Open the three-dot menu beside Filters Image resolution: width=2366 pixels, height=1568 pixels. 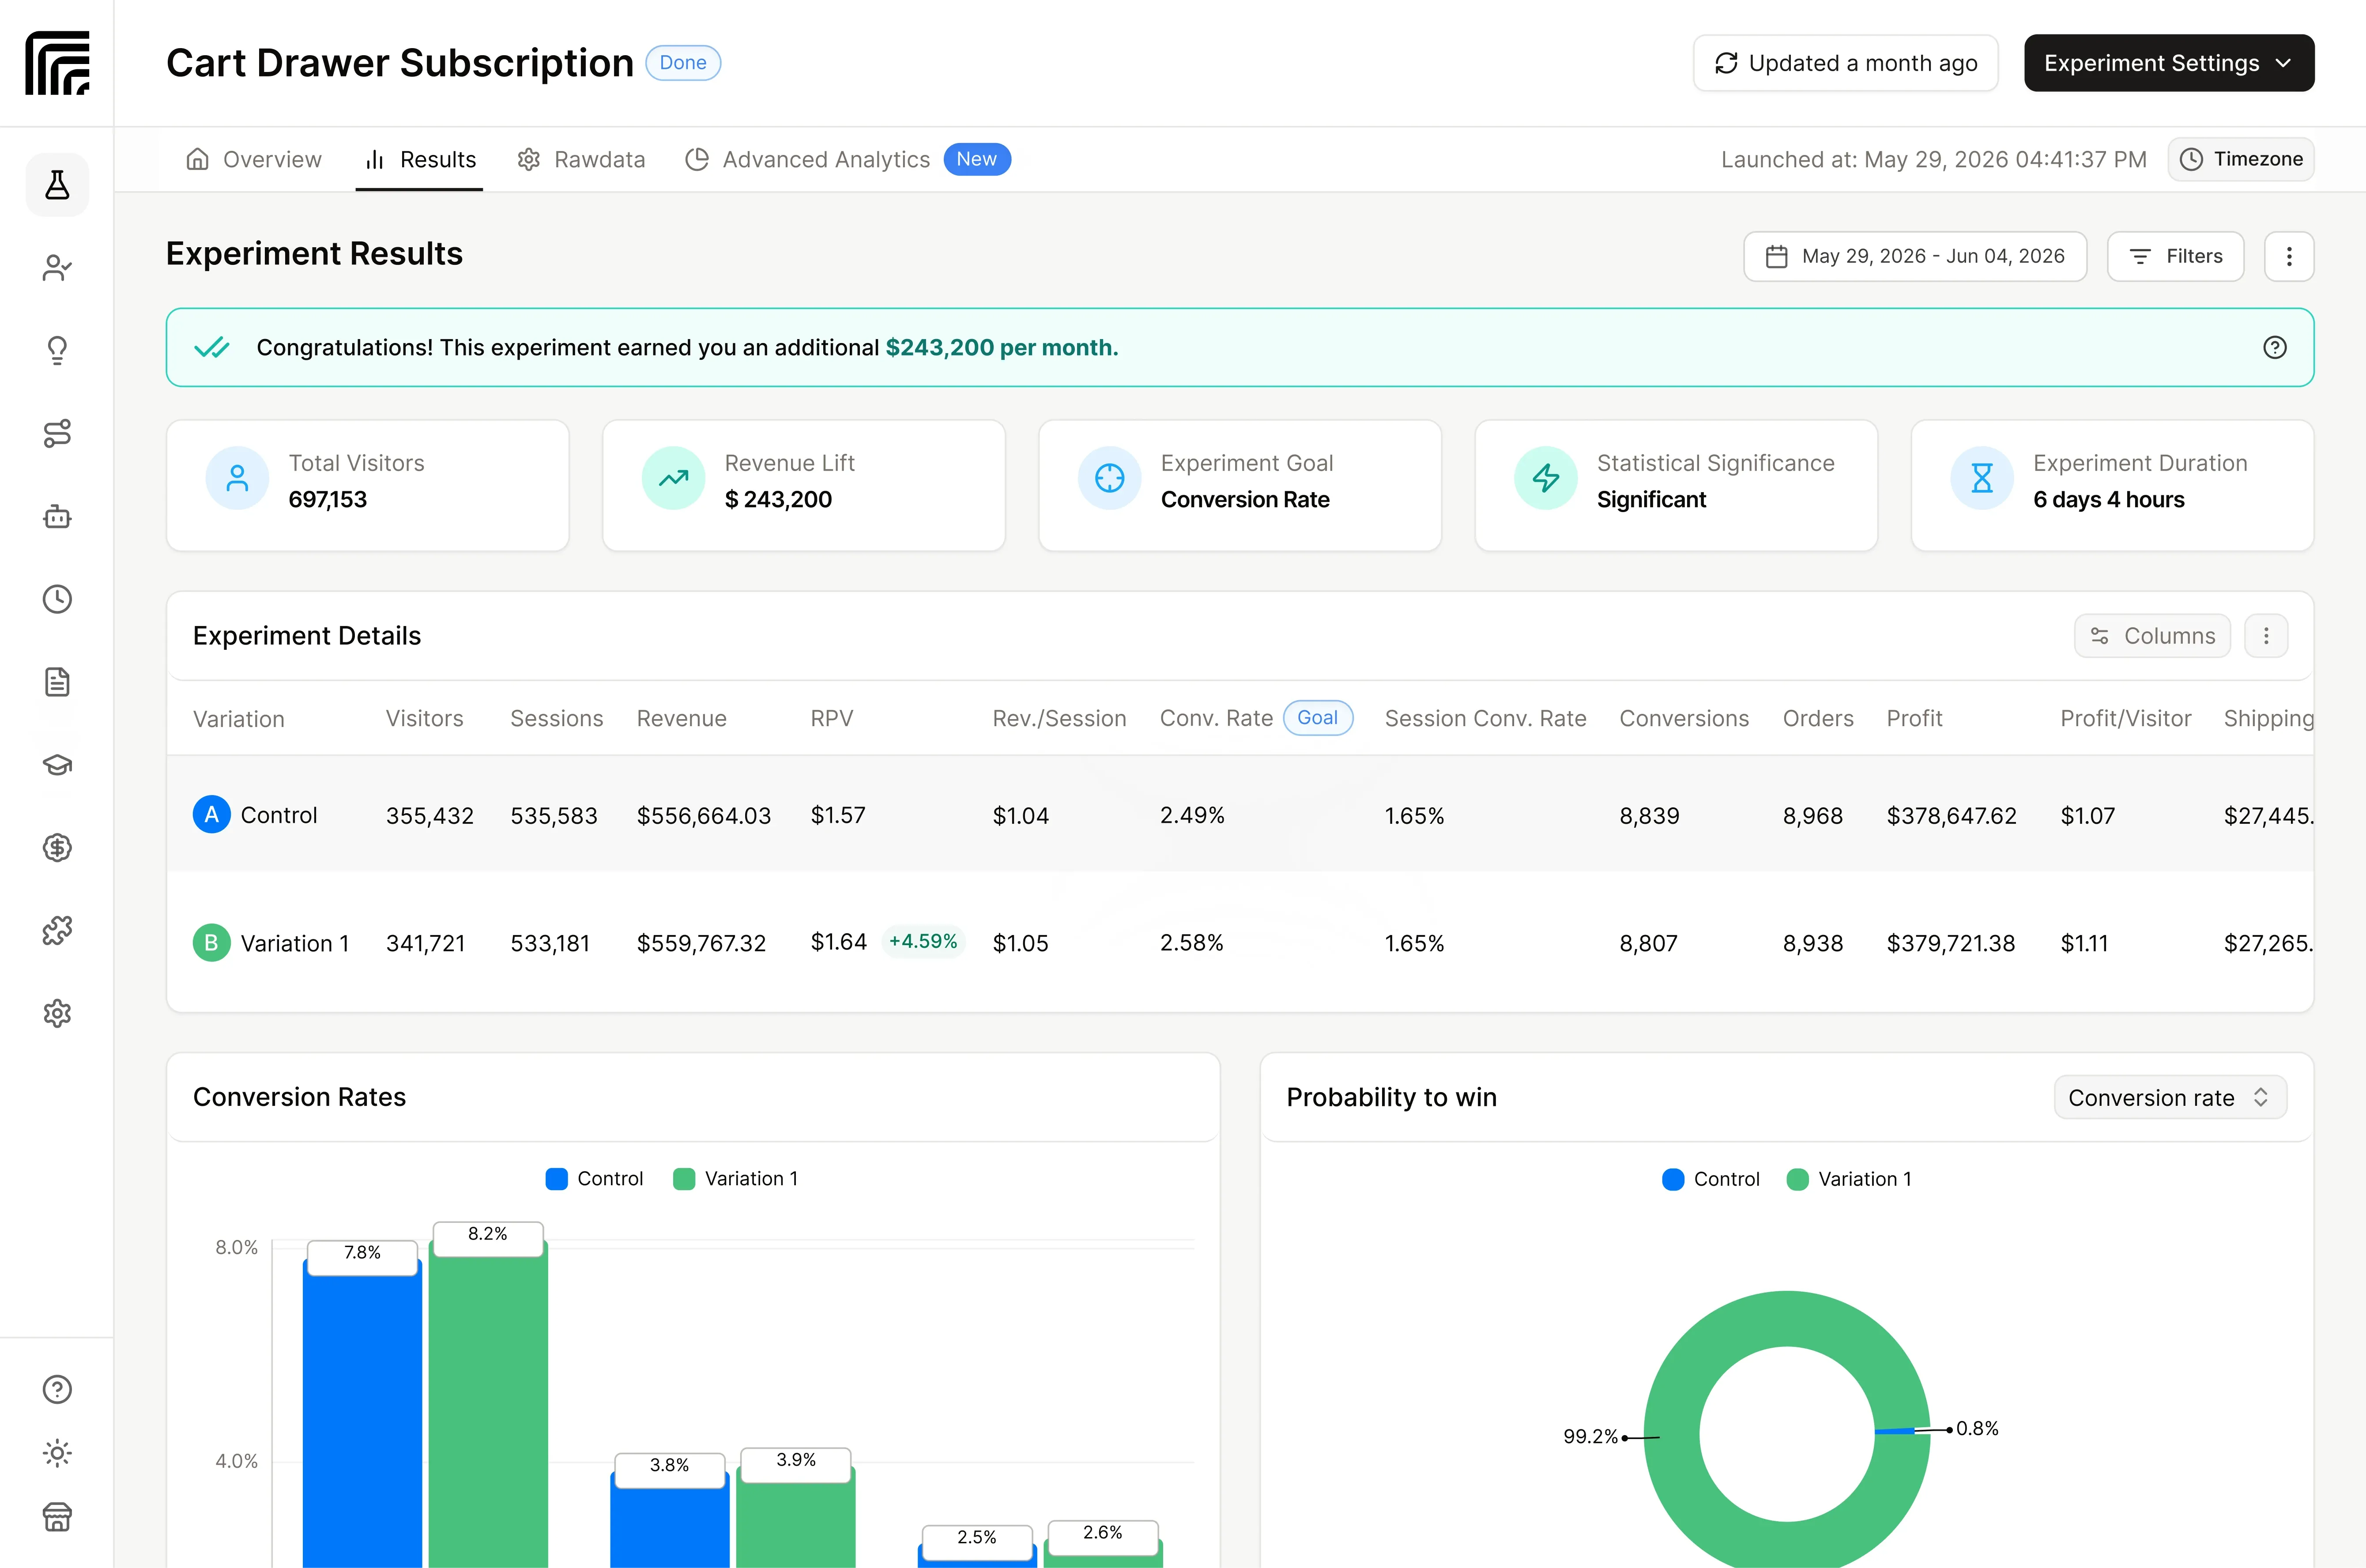coord(2289,256)
